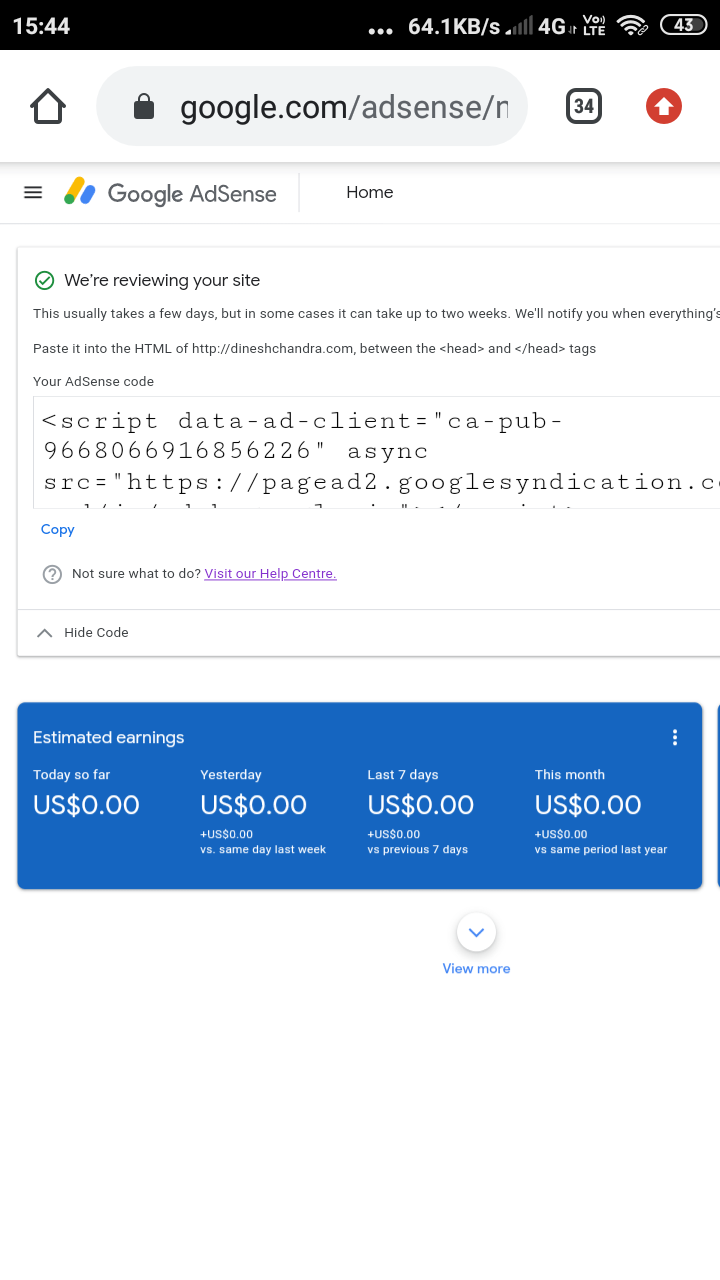Click the green reviewing checkmark icon

[x=44, y=280]
